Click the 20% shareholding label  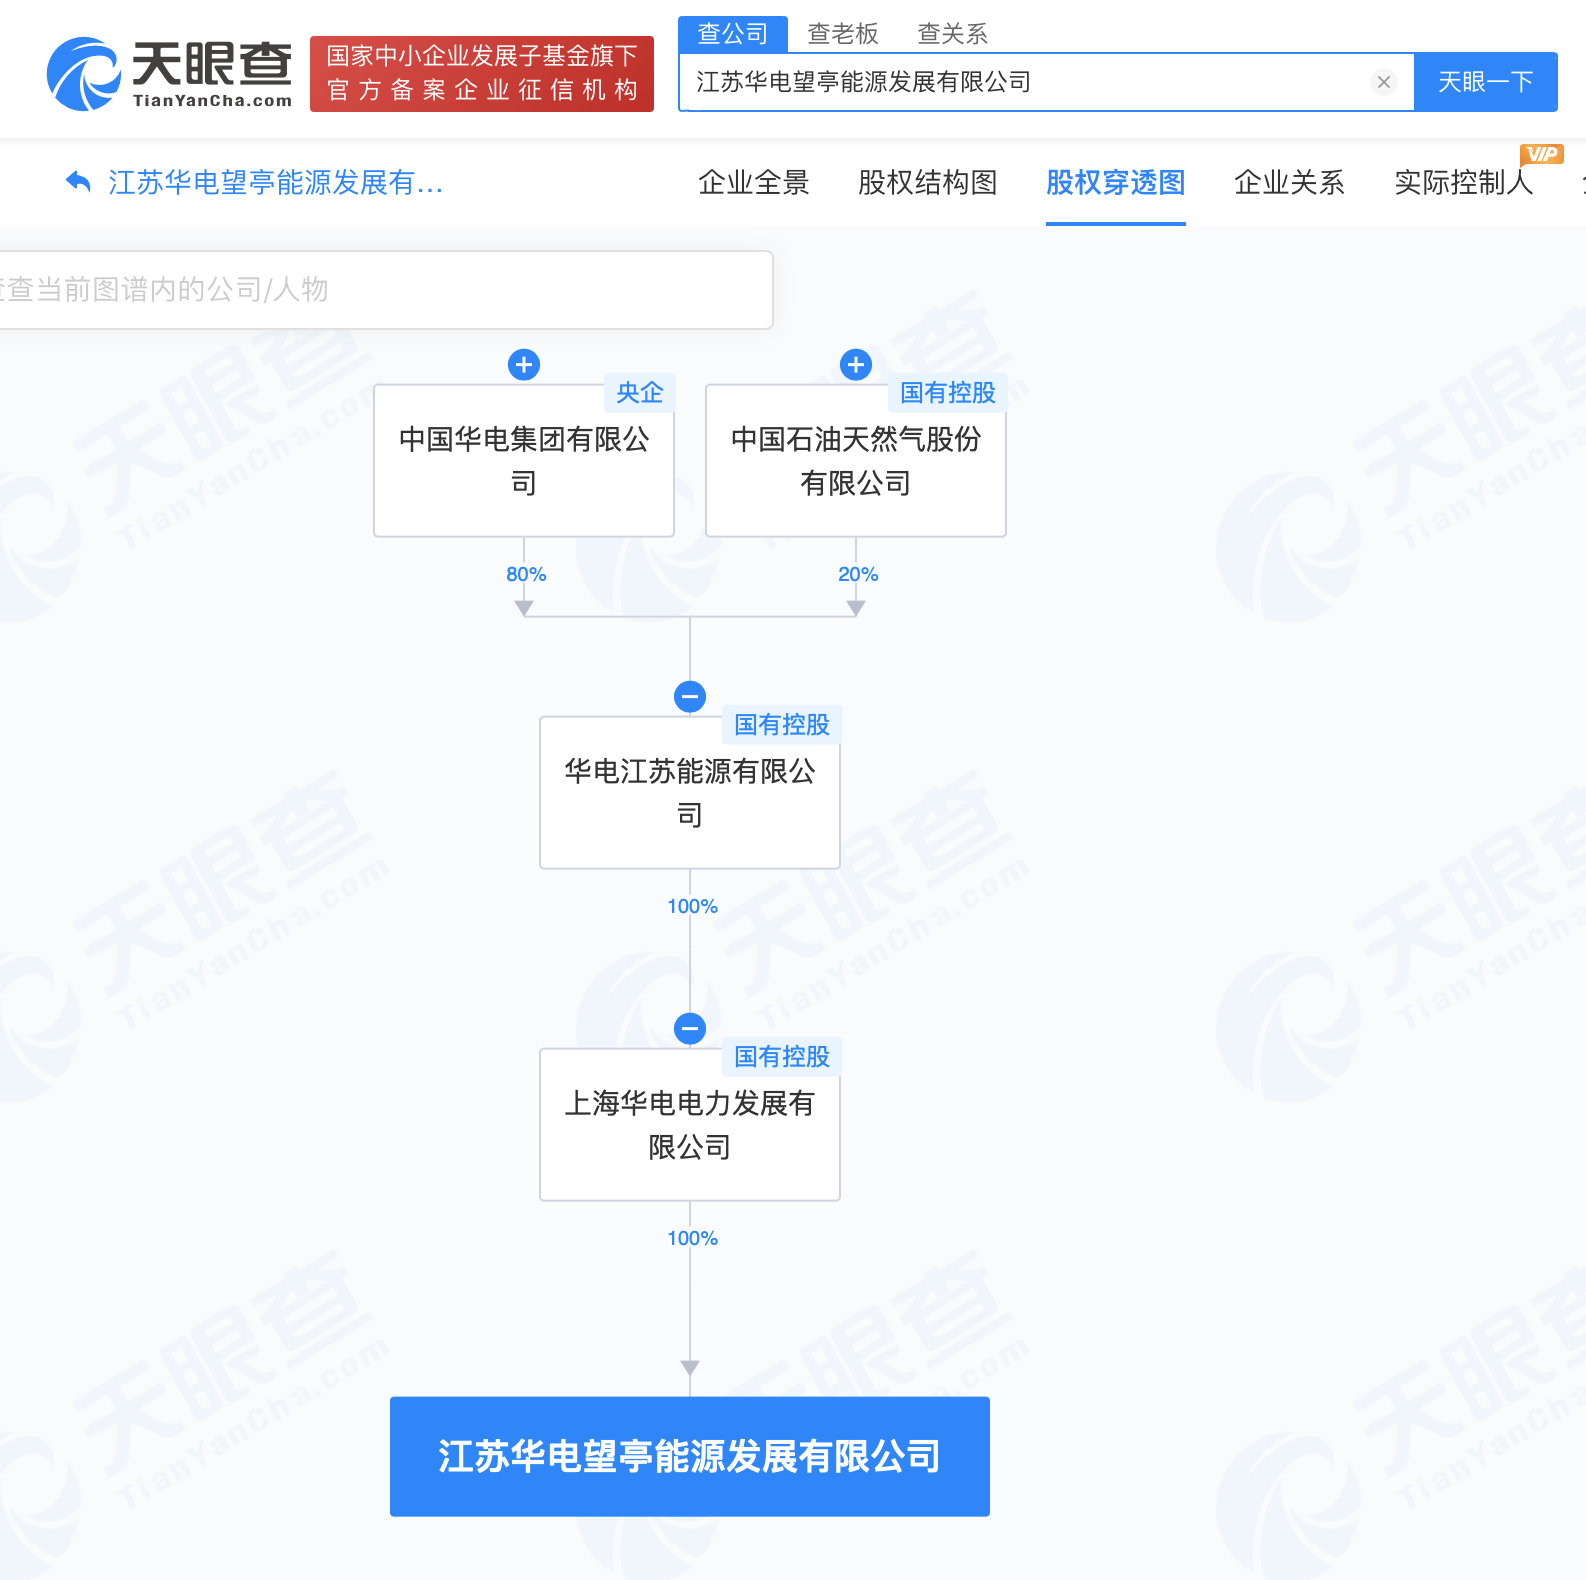[x=858, y=574]
